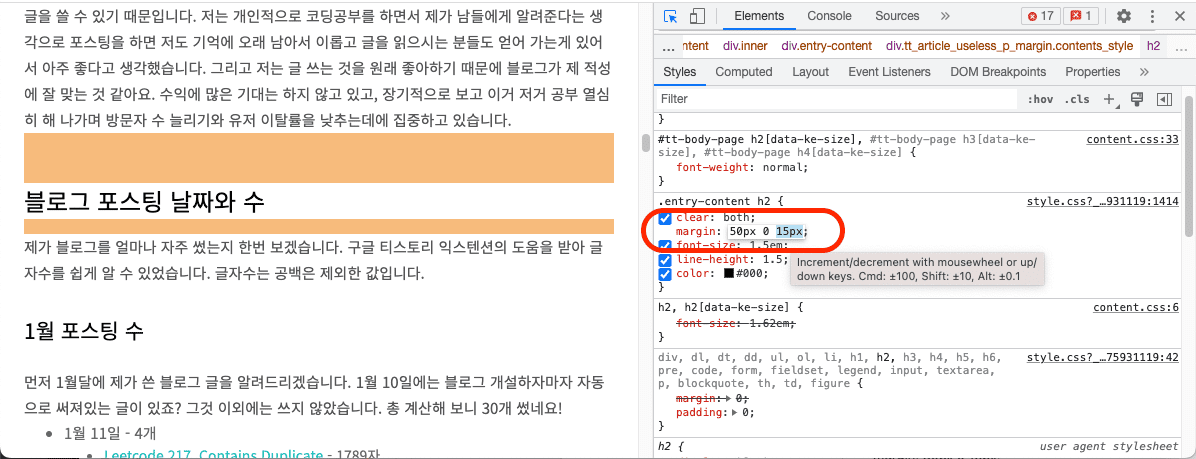This screenshot has height=459, width=1196.
Task: Click the Filter styles input field
Action: pyautogui.click(x=838, y=99)
